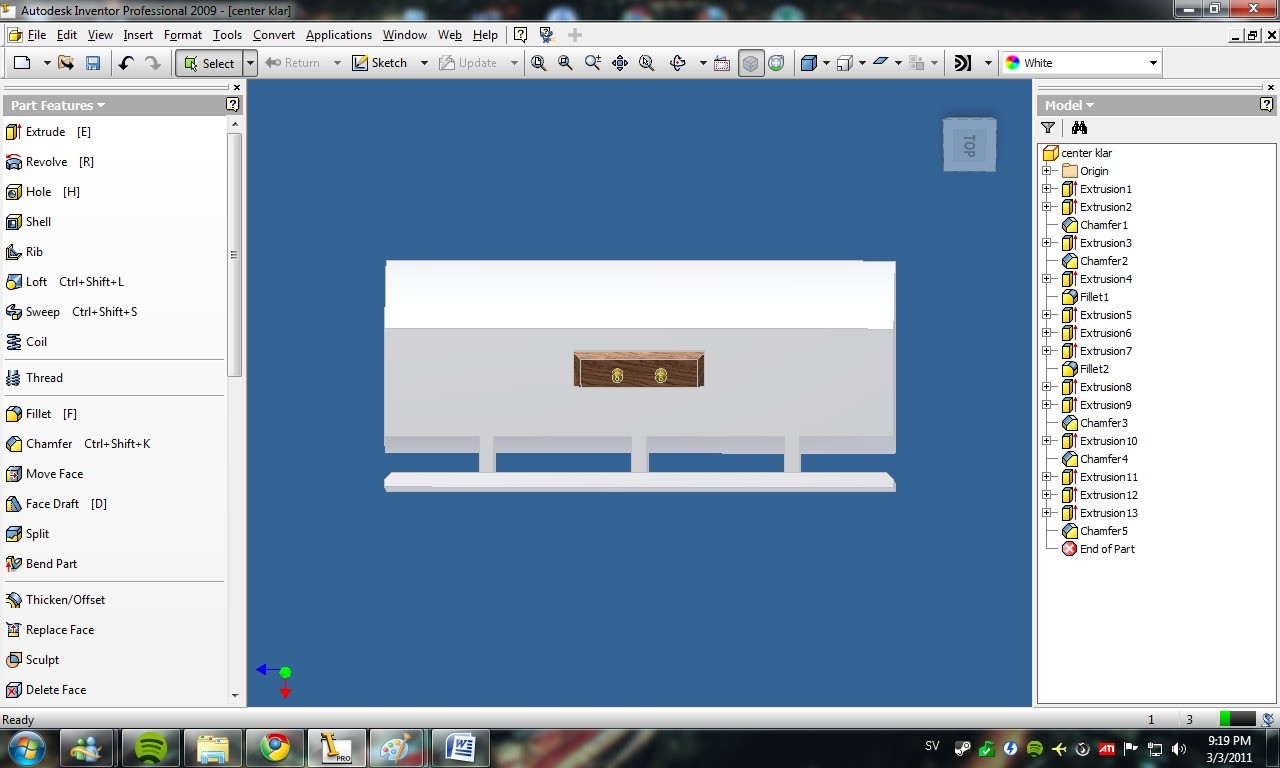
Task: Choose the Hole feature
Action: 43,192
